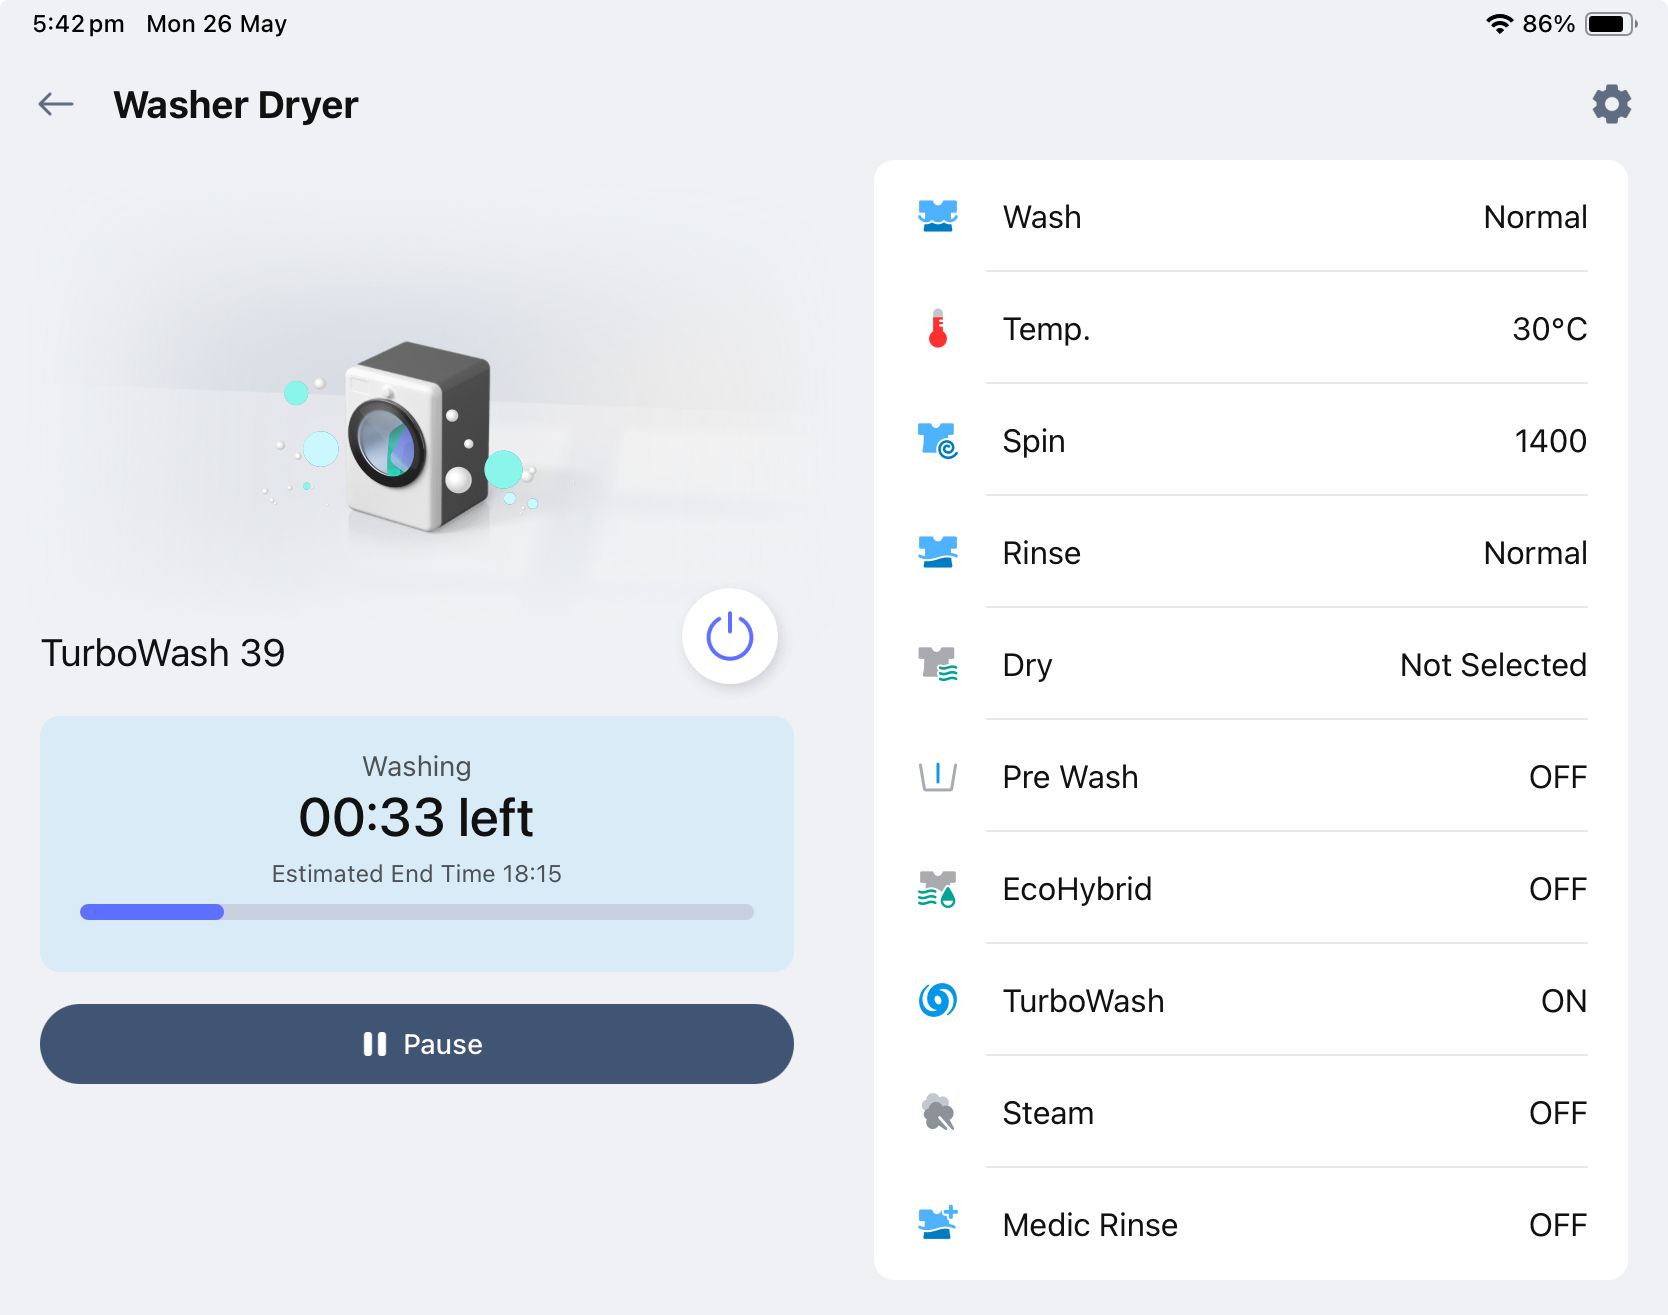The width and height of the screenshot is (1668, 1315).
Task: Click the EcoHybrid icon
Action: pyautogui.click(x=938, y=888)
